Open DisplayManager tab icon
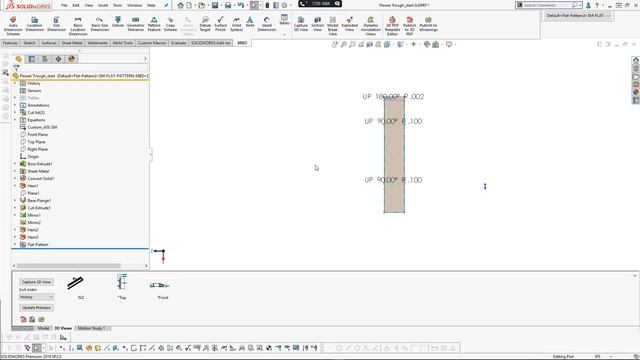The image size is (640, 360). pos(72,59)
